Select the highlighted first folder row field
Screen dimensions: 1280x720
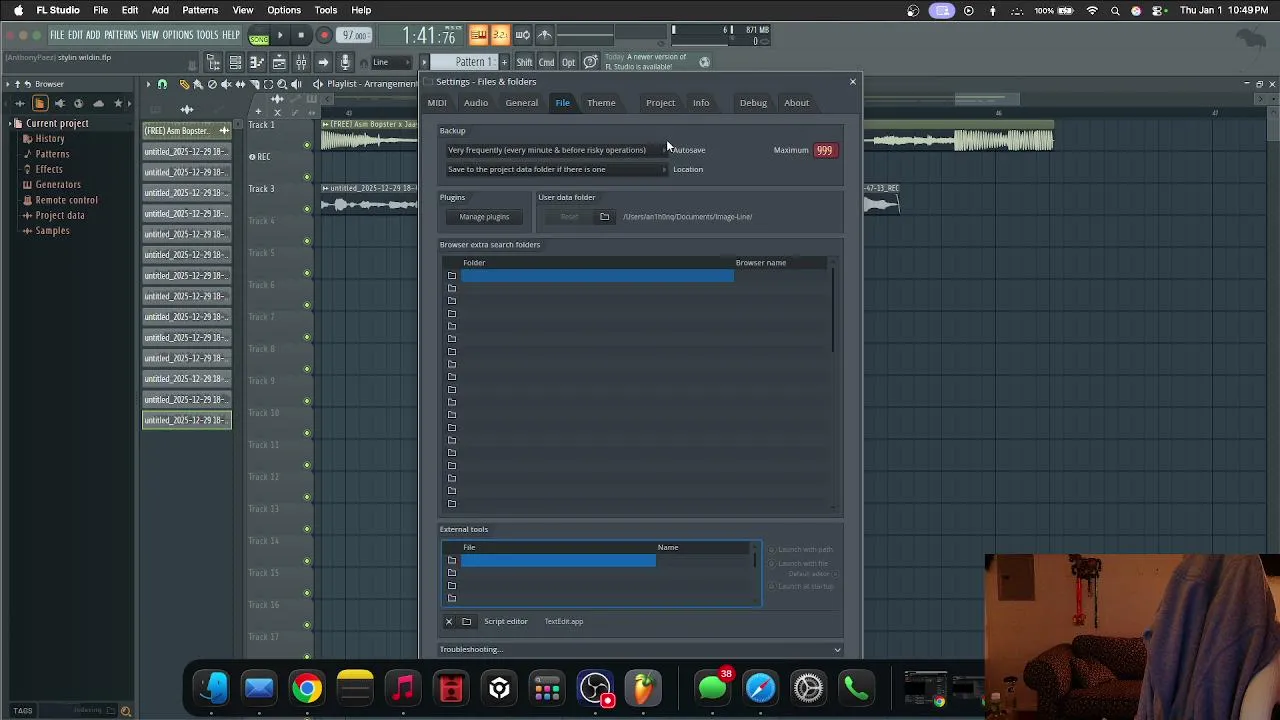597,275
